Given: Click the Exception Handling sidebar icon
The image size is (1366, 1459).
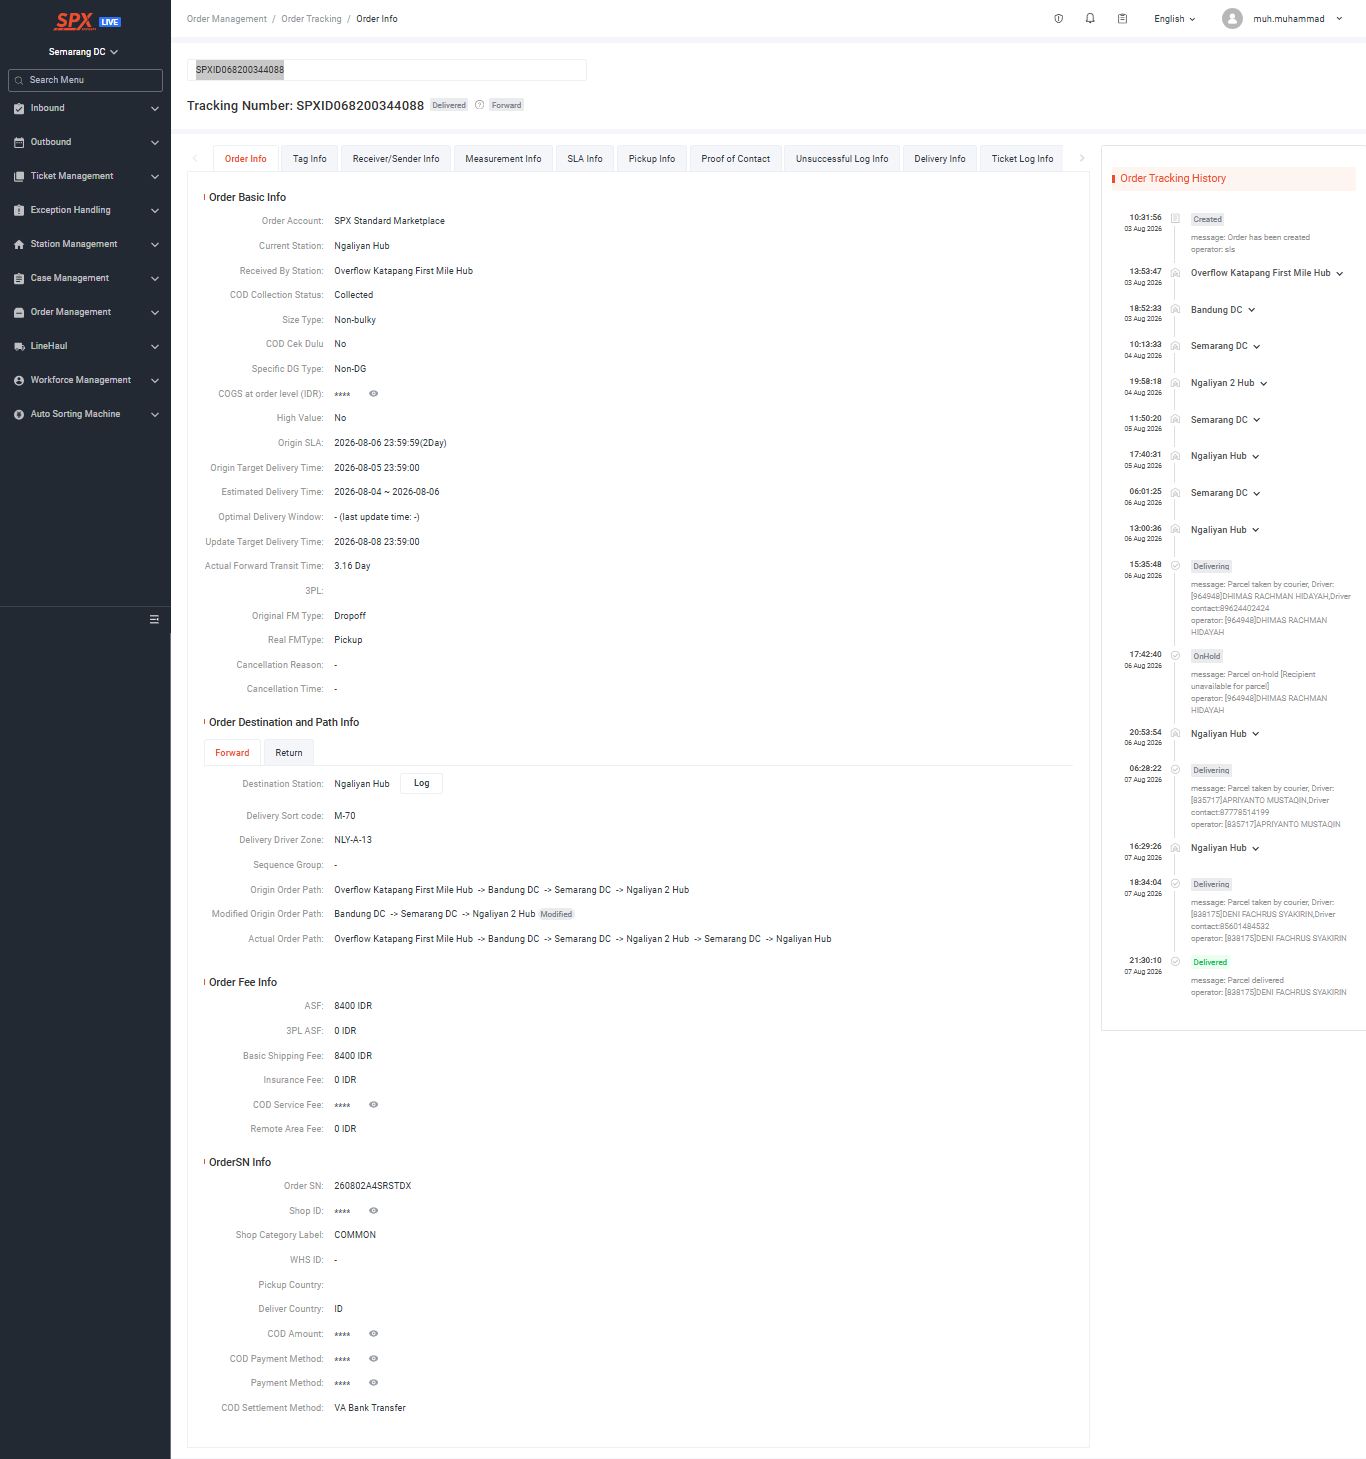Looking at the screenshot, I should 19,210.
